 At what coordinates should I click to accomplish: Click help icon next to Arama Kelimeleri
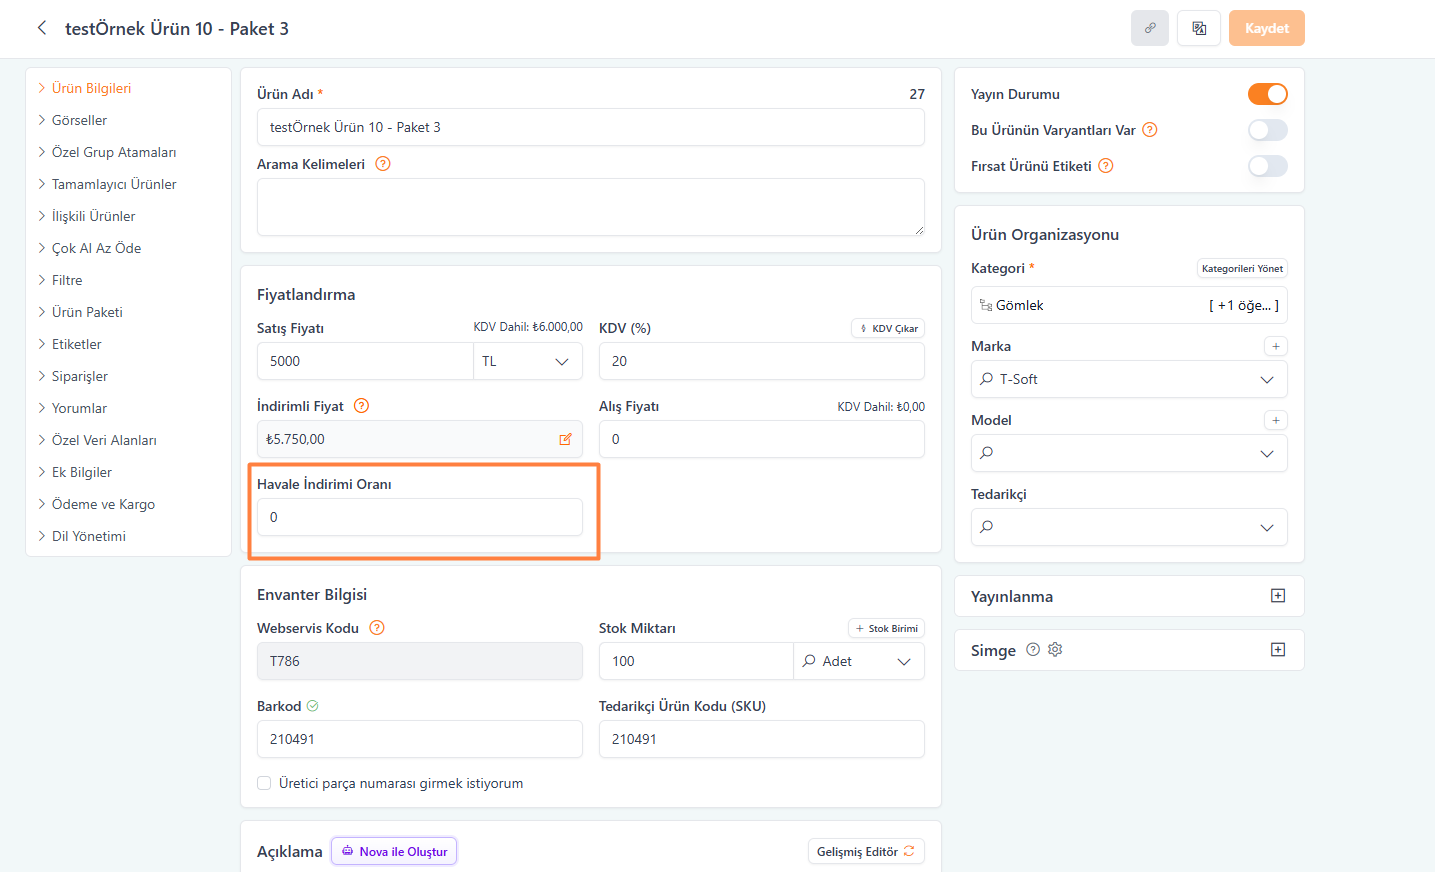(x=383, y=164)
